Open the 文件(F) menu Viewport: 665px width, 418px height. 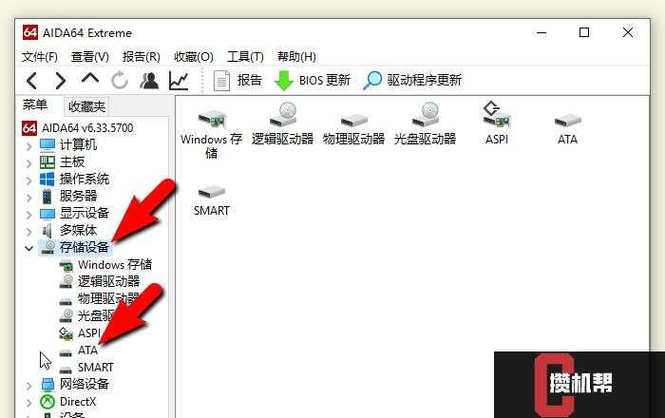coord(39,56)
